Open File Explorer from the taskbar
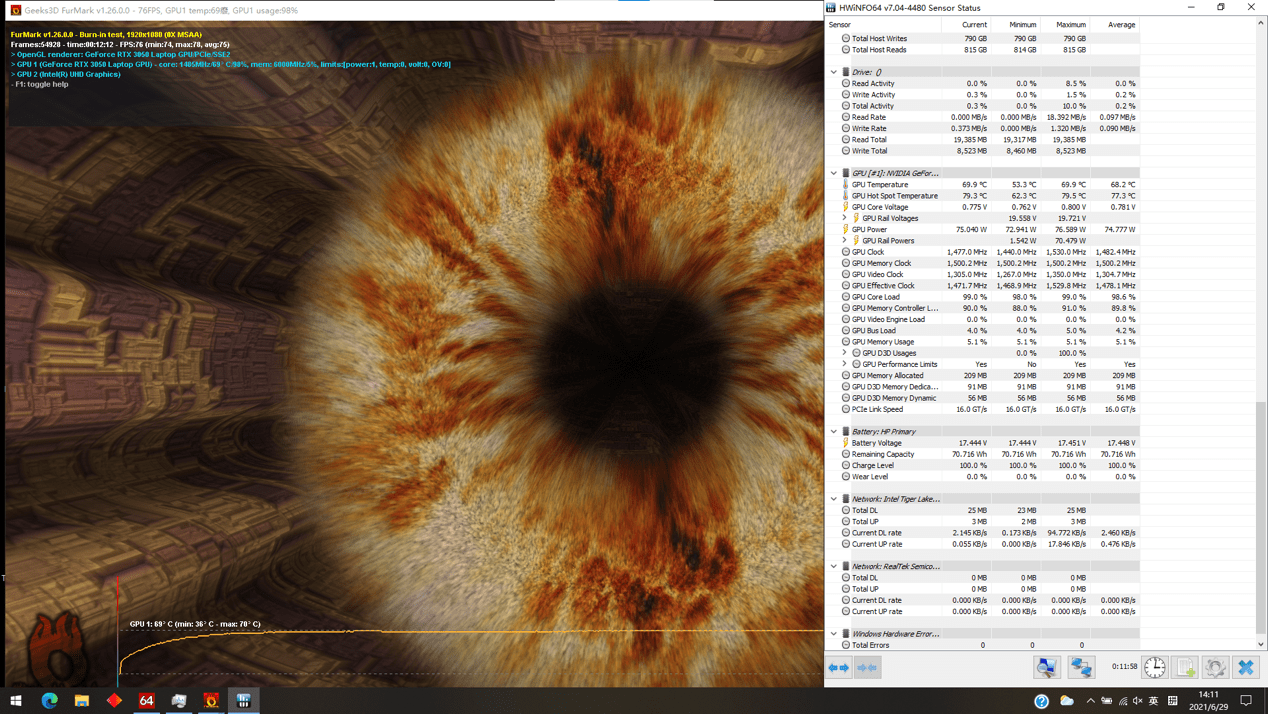Viewport: 1268px width, 714px height. pyautogui.click(x=82, y=701)
